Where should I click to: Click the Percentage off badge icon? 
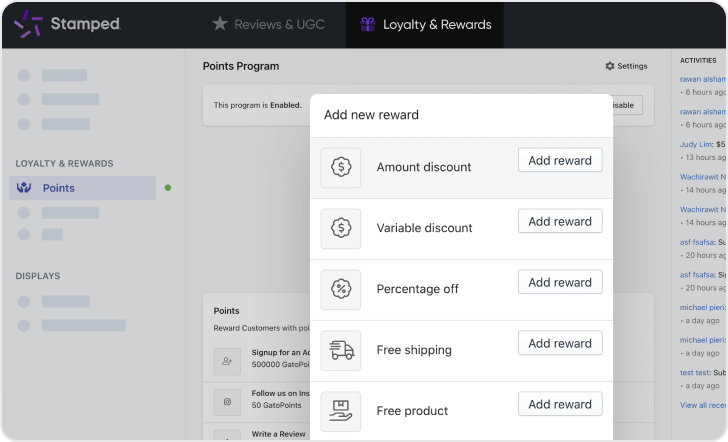pos(341,289)
